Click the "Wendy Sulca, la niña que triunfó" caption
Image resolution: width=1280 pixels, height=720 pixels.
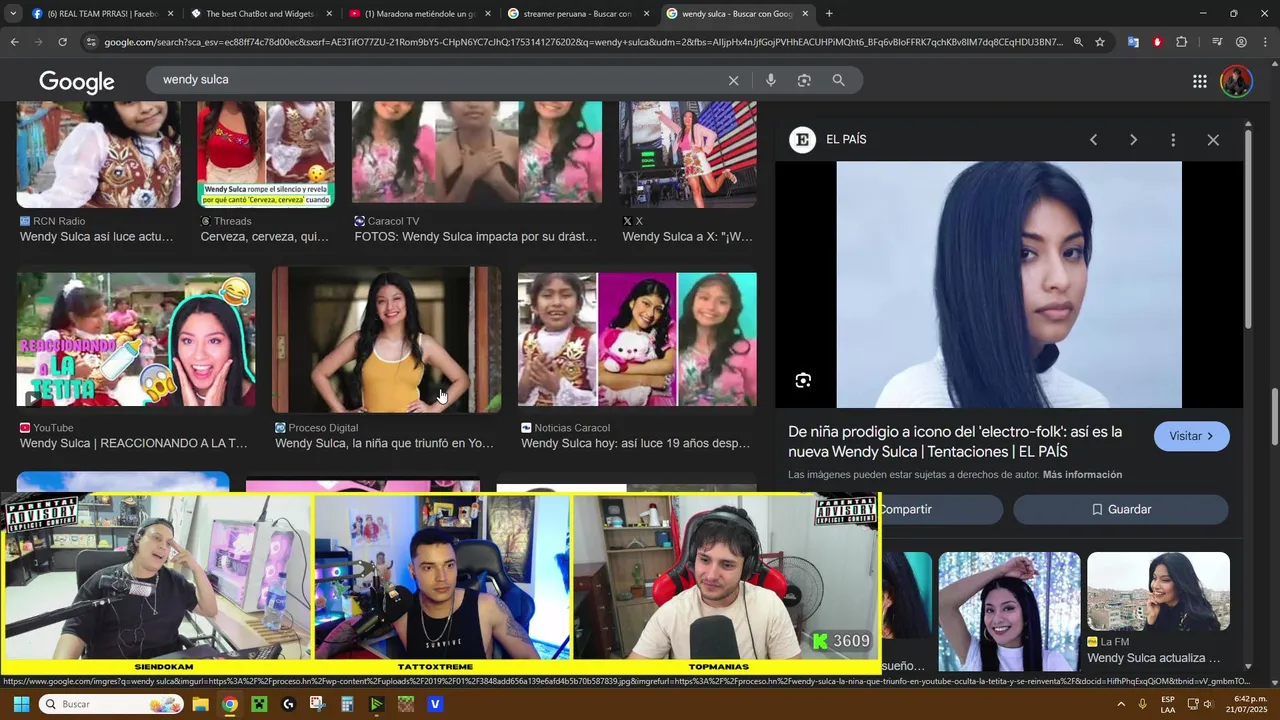coord(384,444)
